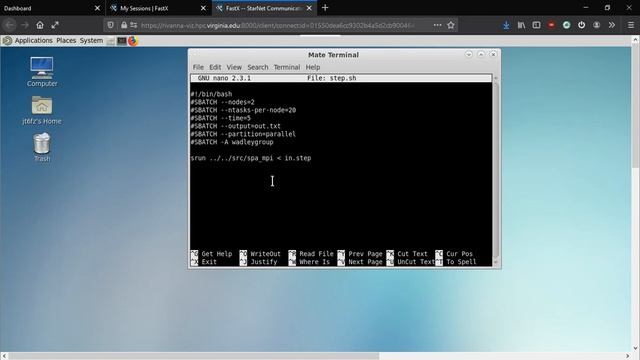Click the 'Where Is' shortcut label in nano
This screenshot has height=360, width=640.
pos(314,262)
